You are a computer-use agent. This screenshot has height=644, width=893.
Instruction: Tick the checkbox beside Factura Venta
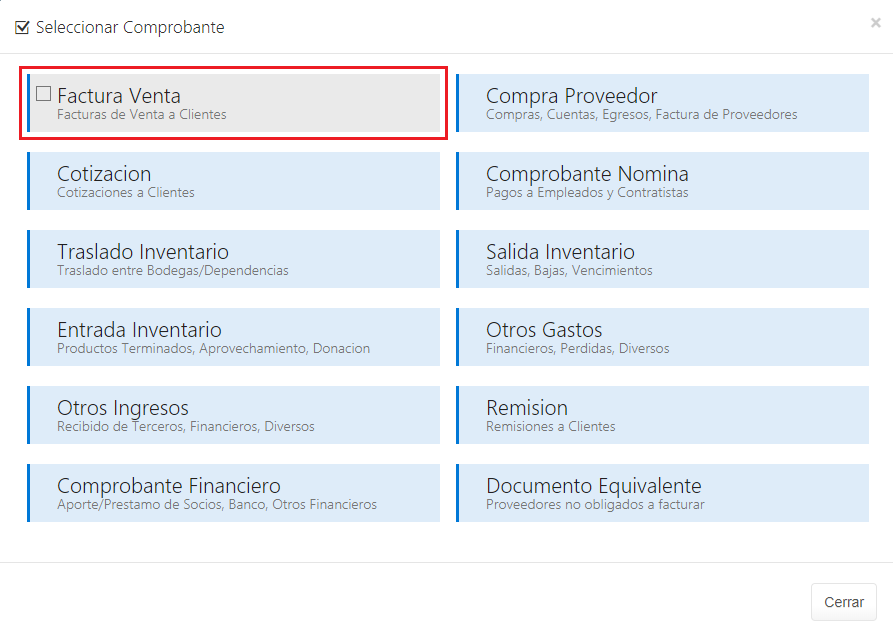point(44,94)
